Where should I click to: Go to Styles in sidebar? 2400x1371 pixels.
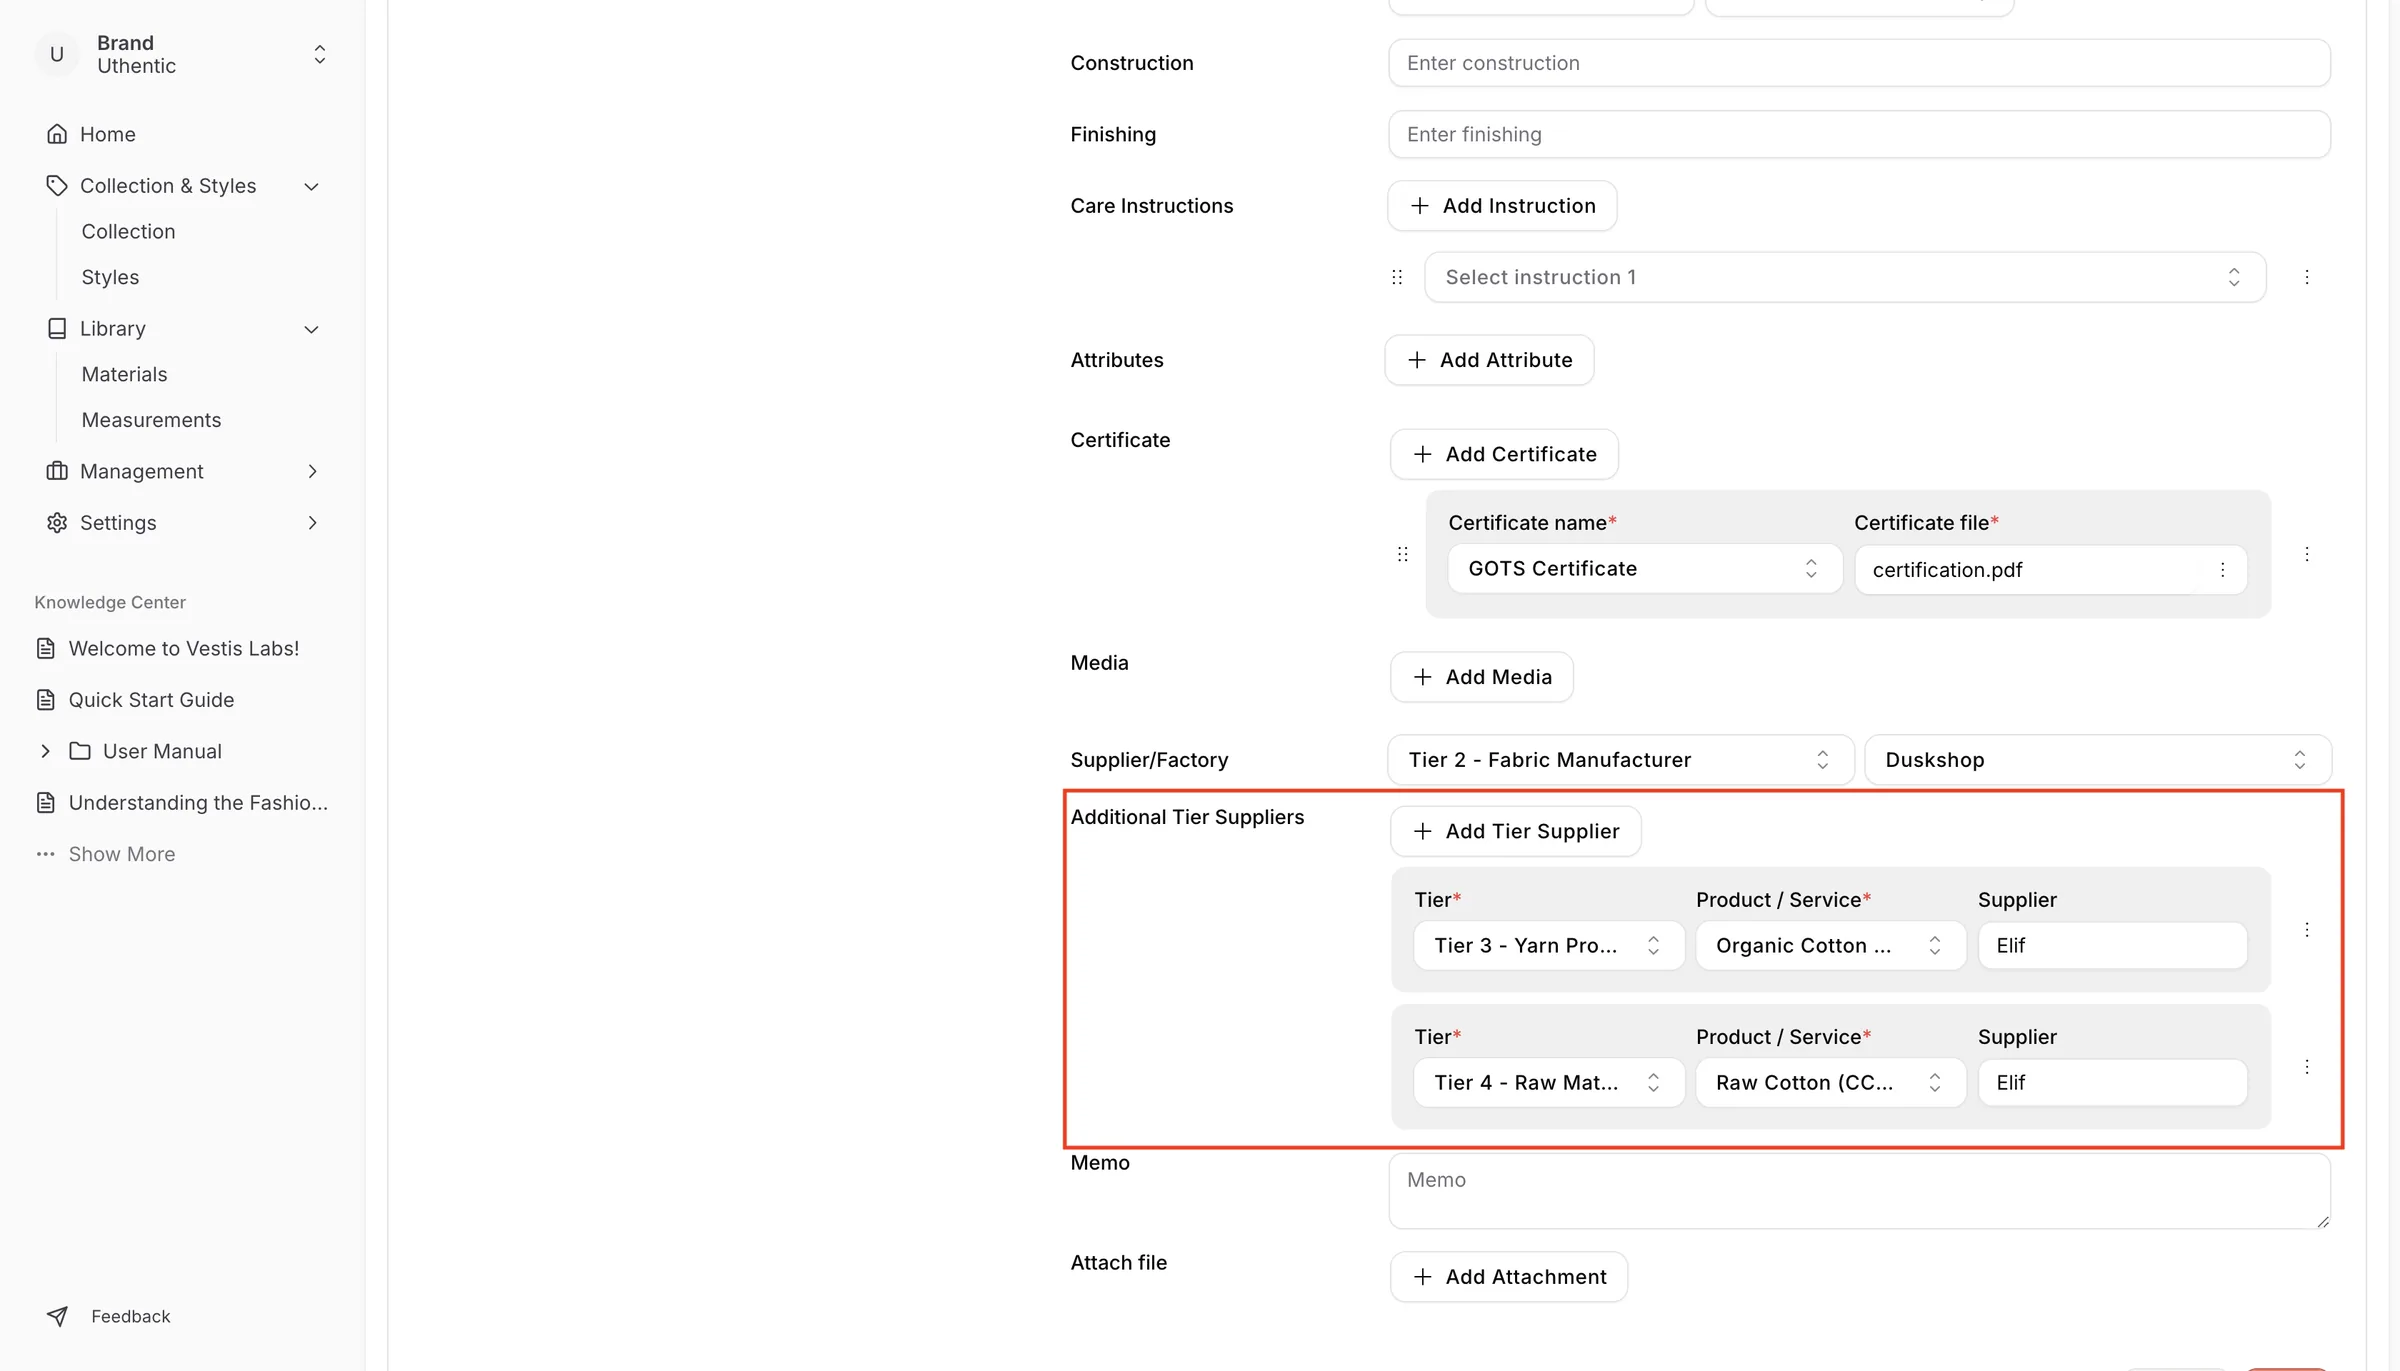[x=110, y=278]
